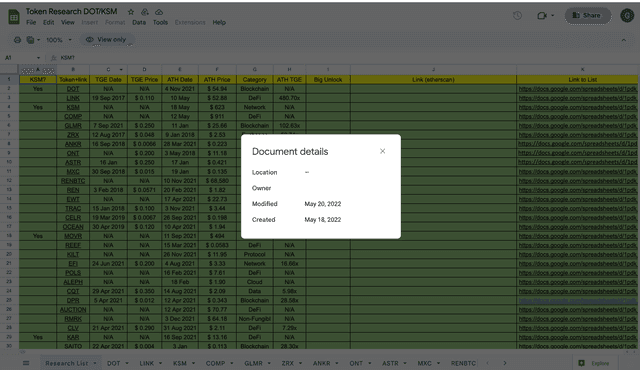The width and height of the screenshot is (640, 370).
Task: Open the Google Sheets home icon
Action: 14,17
